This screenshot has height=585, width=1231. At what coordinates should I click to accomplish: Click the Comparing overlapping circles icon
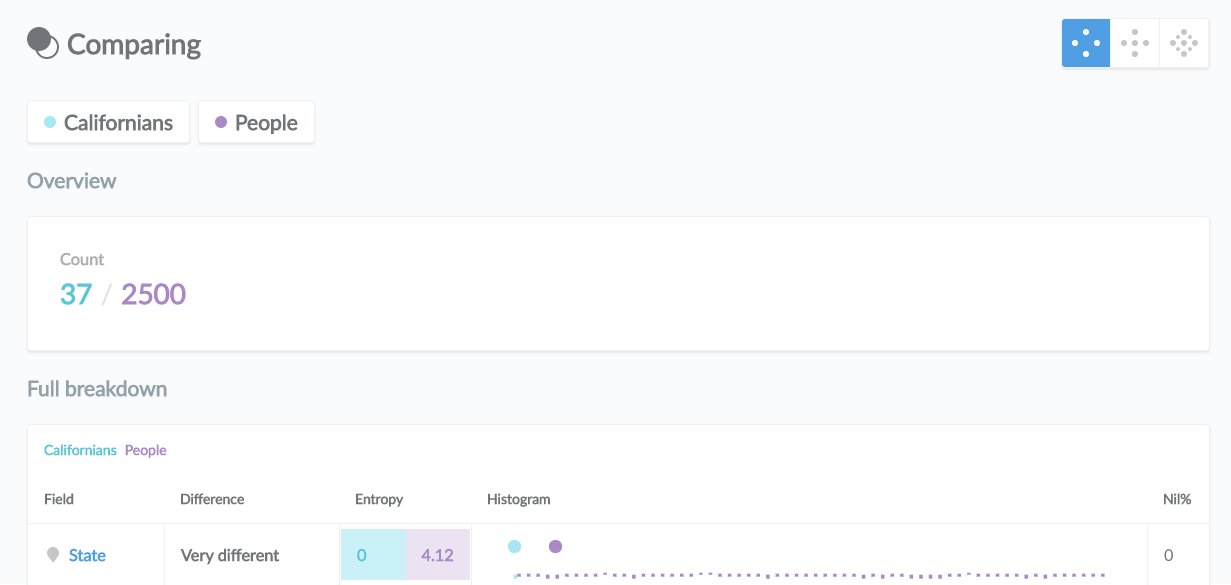tap(43, 43)
